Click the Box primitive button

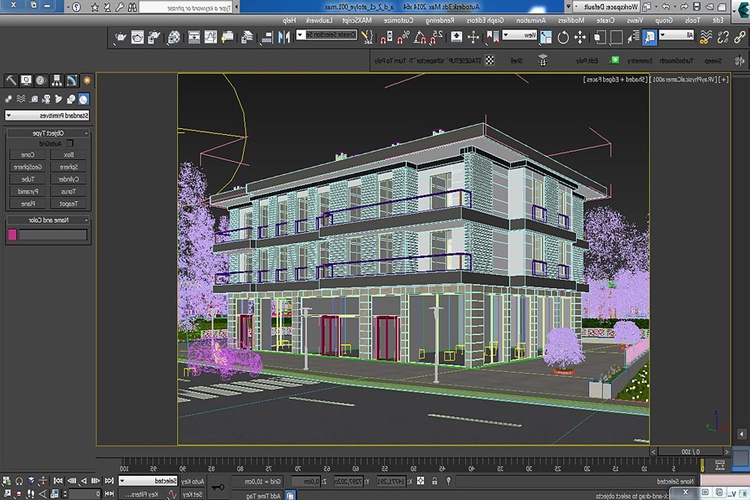[68, 155]
